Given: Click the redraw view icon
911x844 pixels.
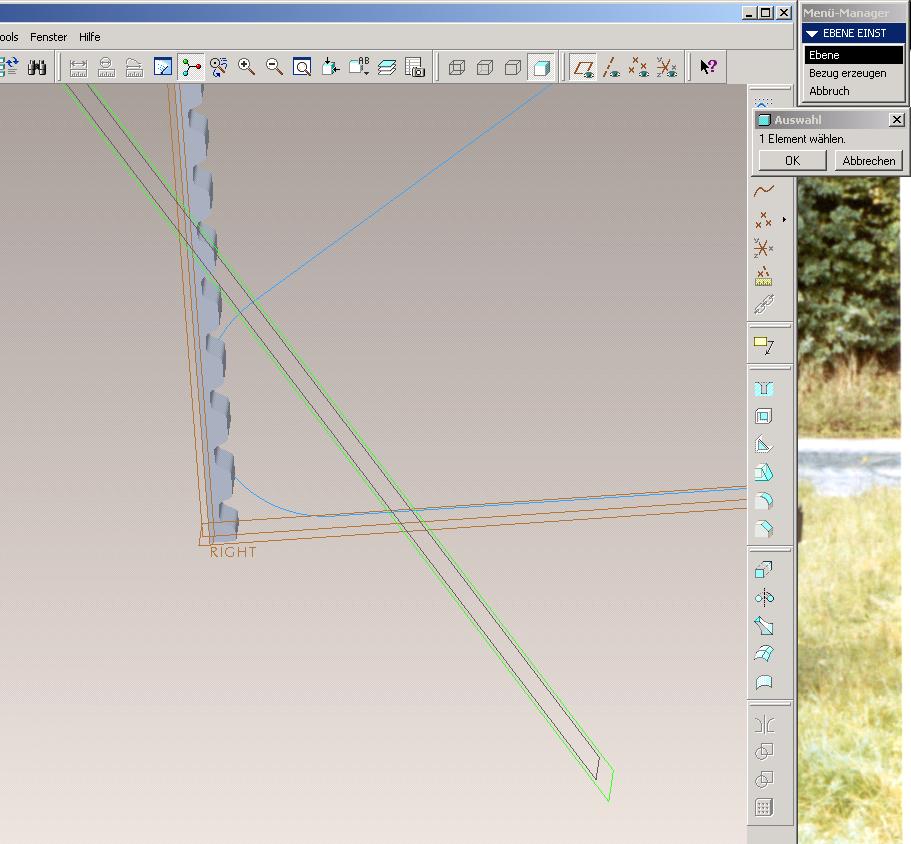Looking at the screenshot, I should tap(163, 67).
